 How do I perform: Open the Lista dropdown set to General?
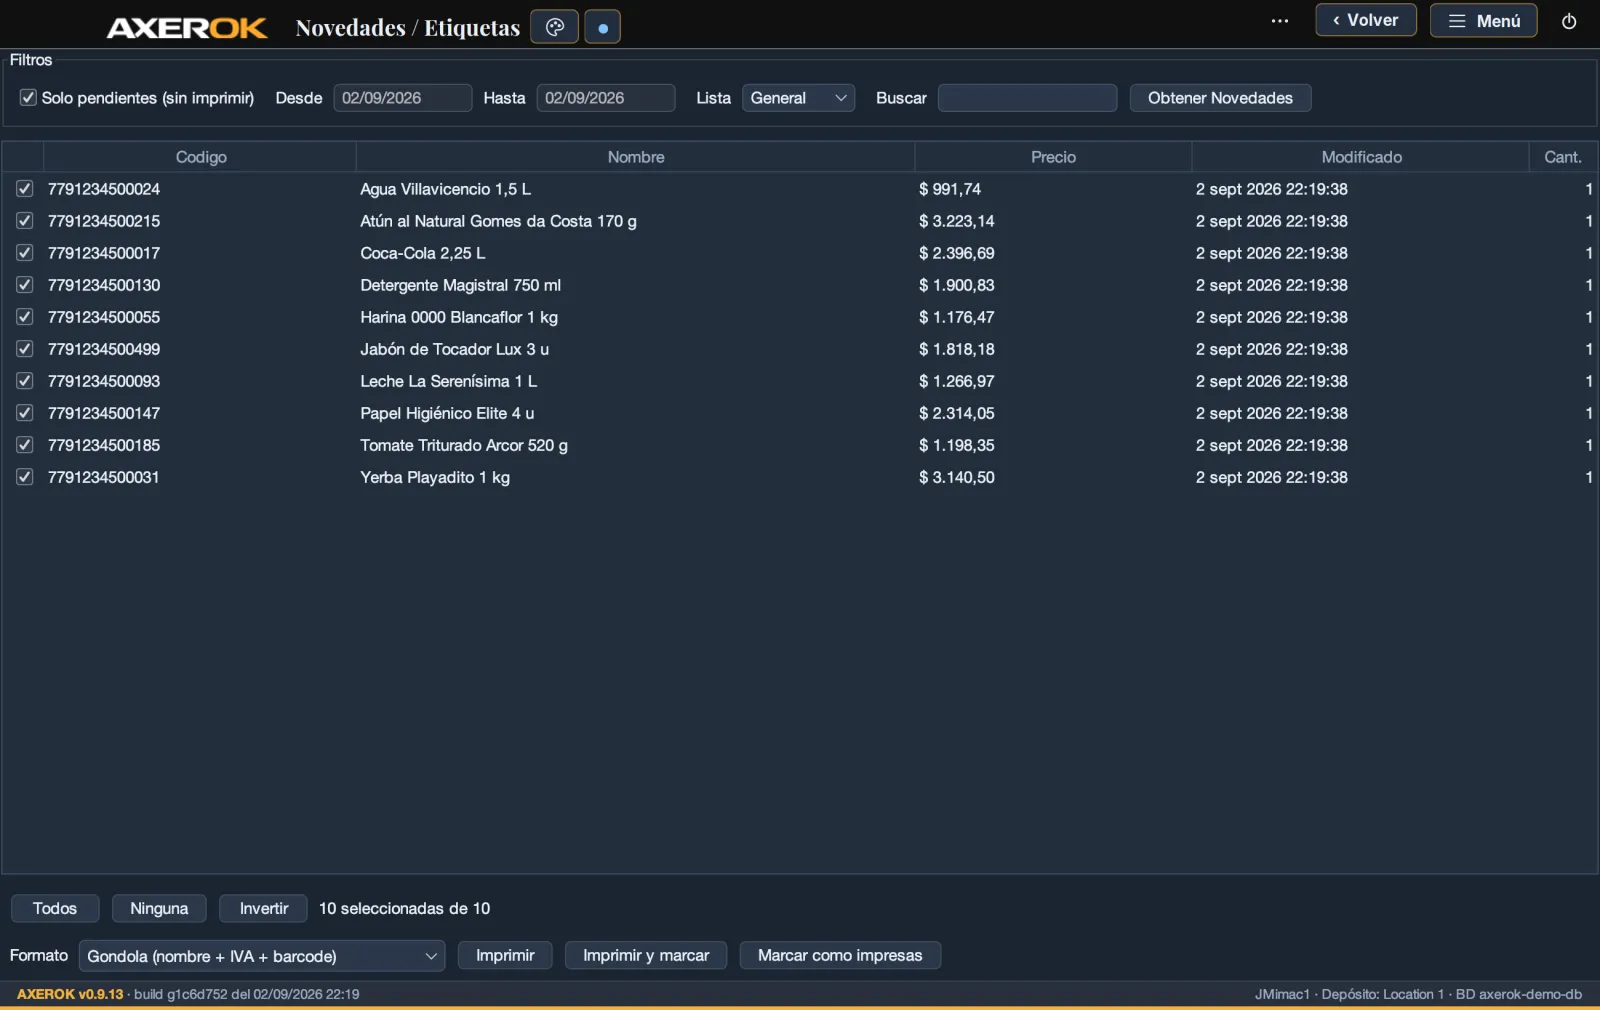tap(798, 98)
